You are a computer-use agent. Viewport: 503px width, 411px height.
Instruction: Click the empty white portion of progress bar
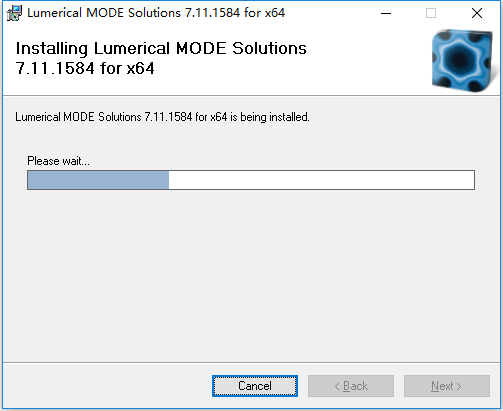(321, 180)
